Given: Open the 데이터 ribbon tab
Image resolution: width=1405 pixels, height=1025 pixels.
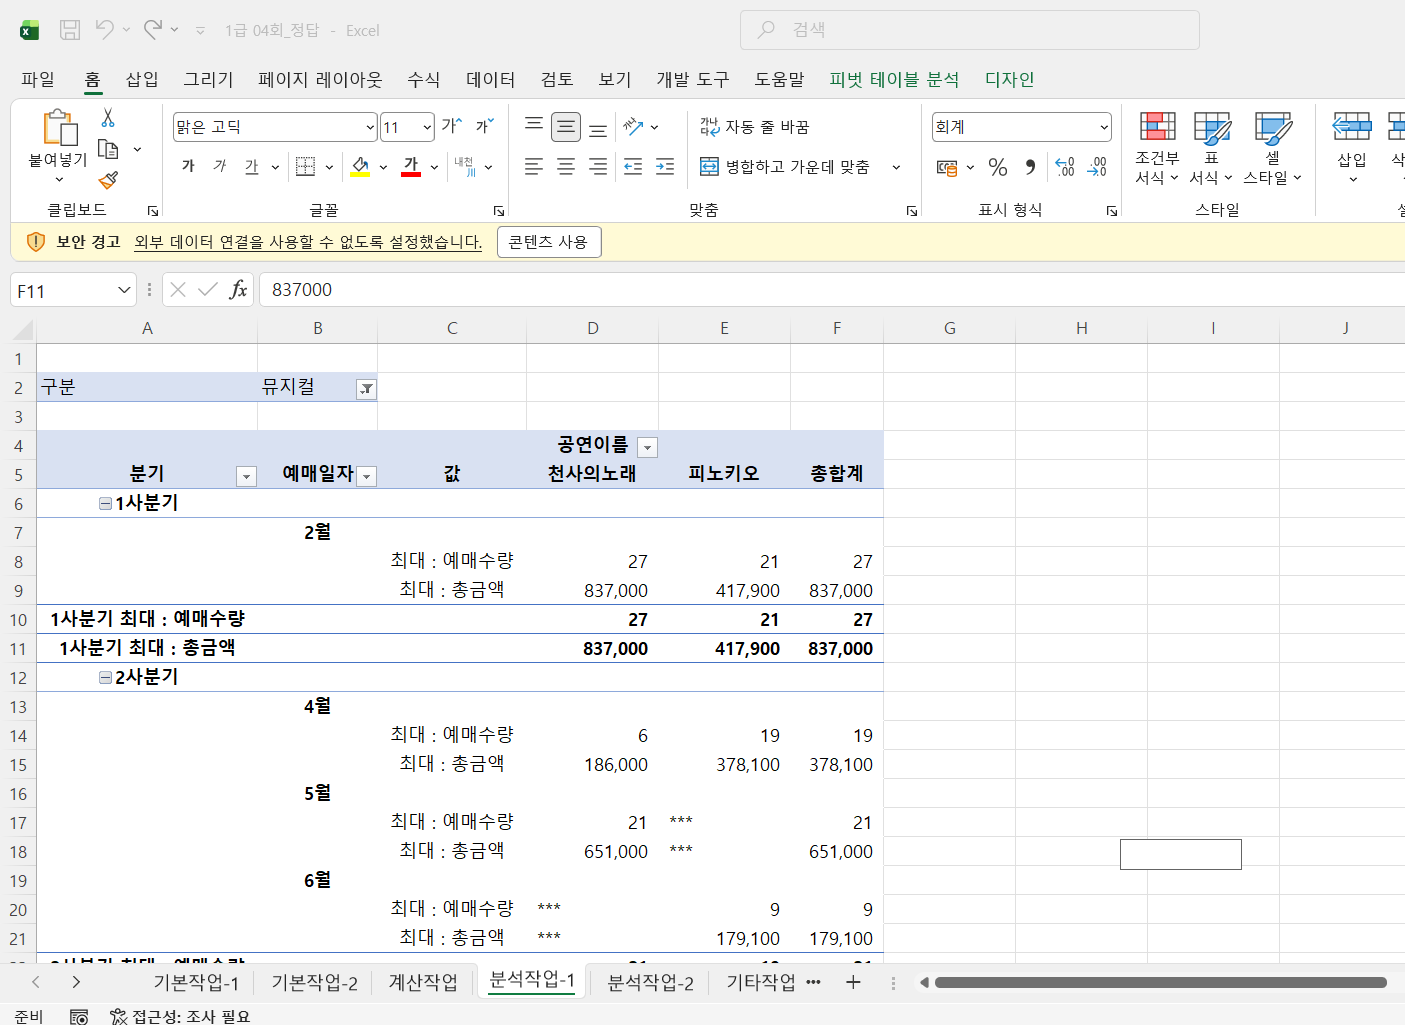Looking at the screenshot, I should coord(490,79).
